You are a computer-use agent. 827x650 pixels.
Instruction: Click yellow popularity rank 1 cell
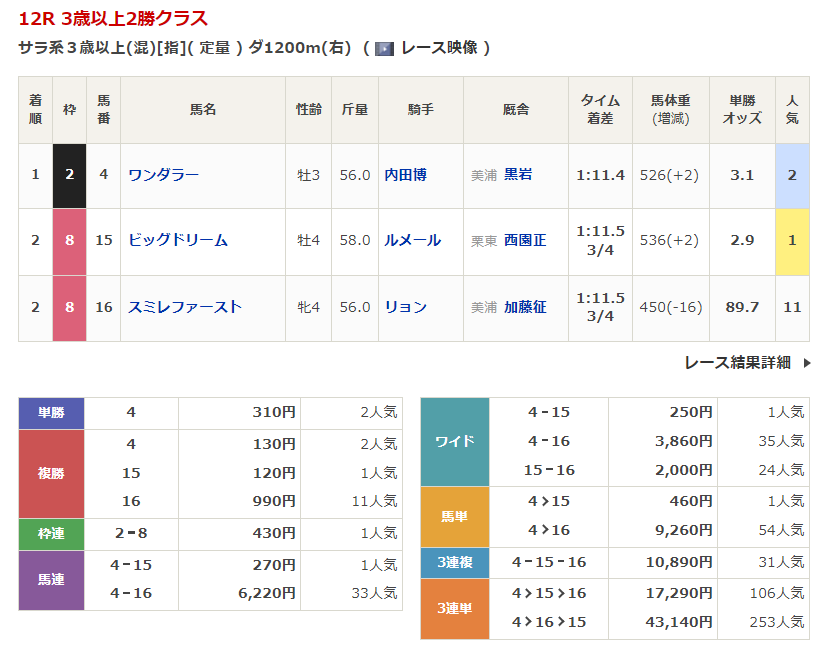[792, 241]
